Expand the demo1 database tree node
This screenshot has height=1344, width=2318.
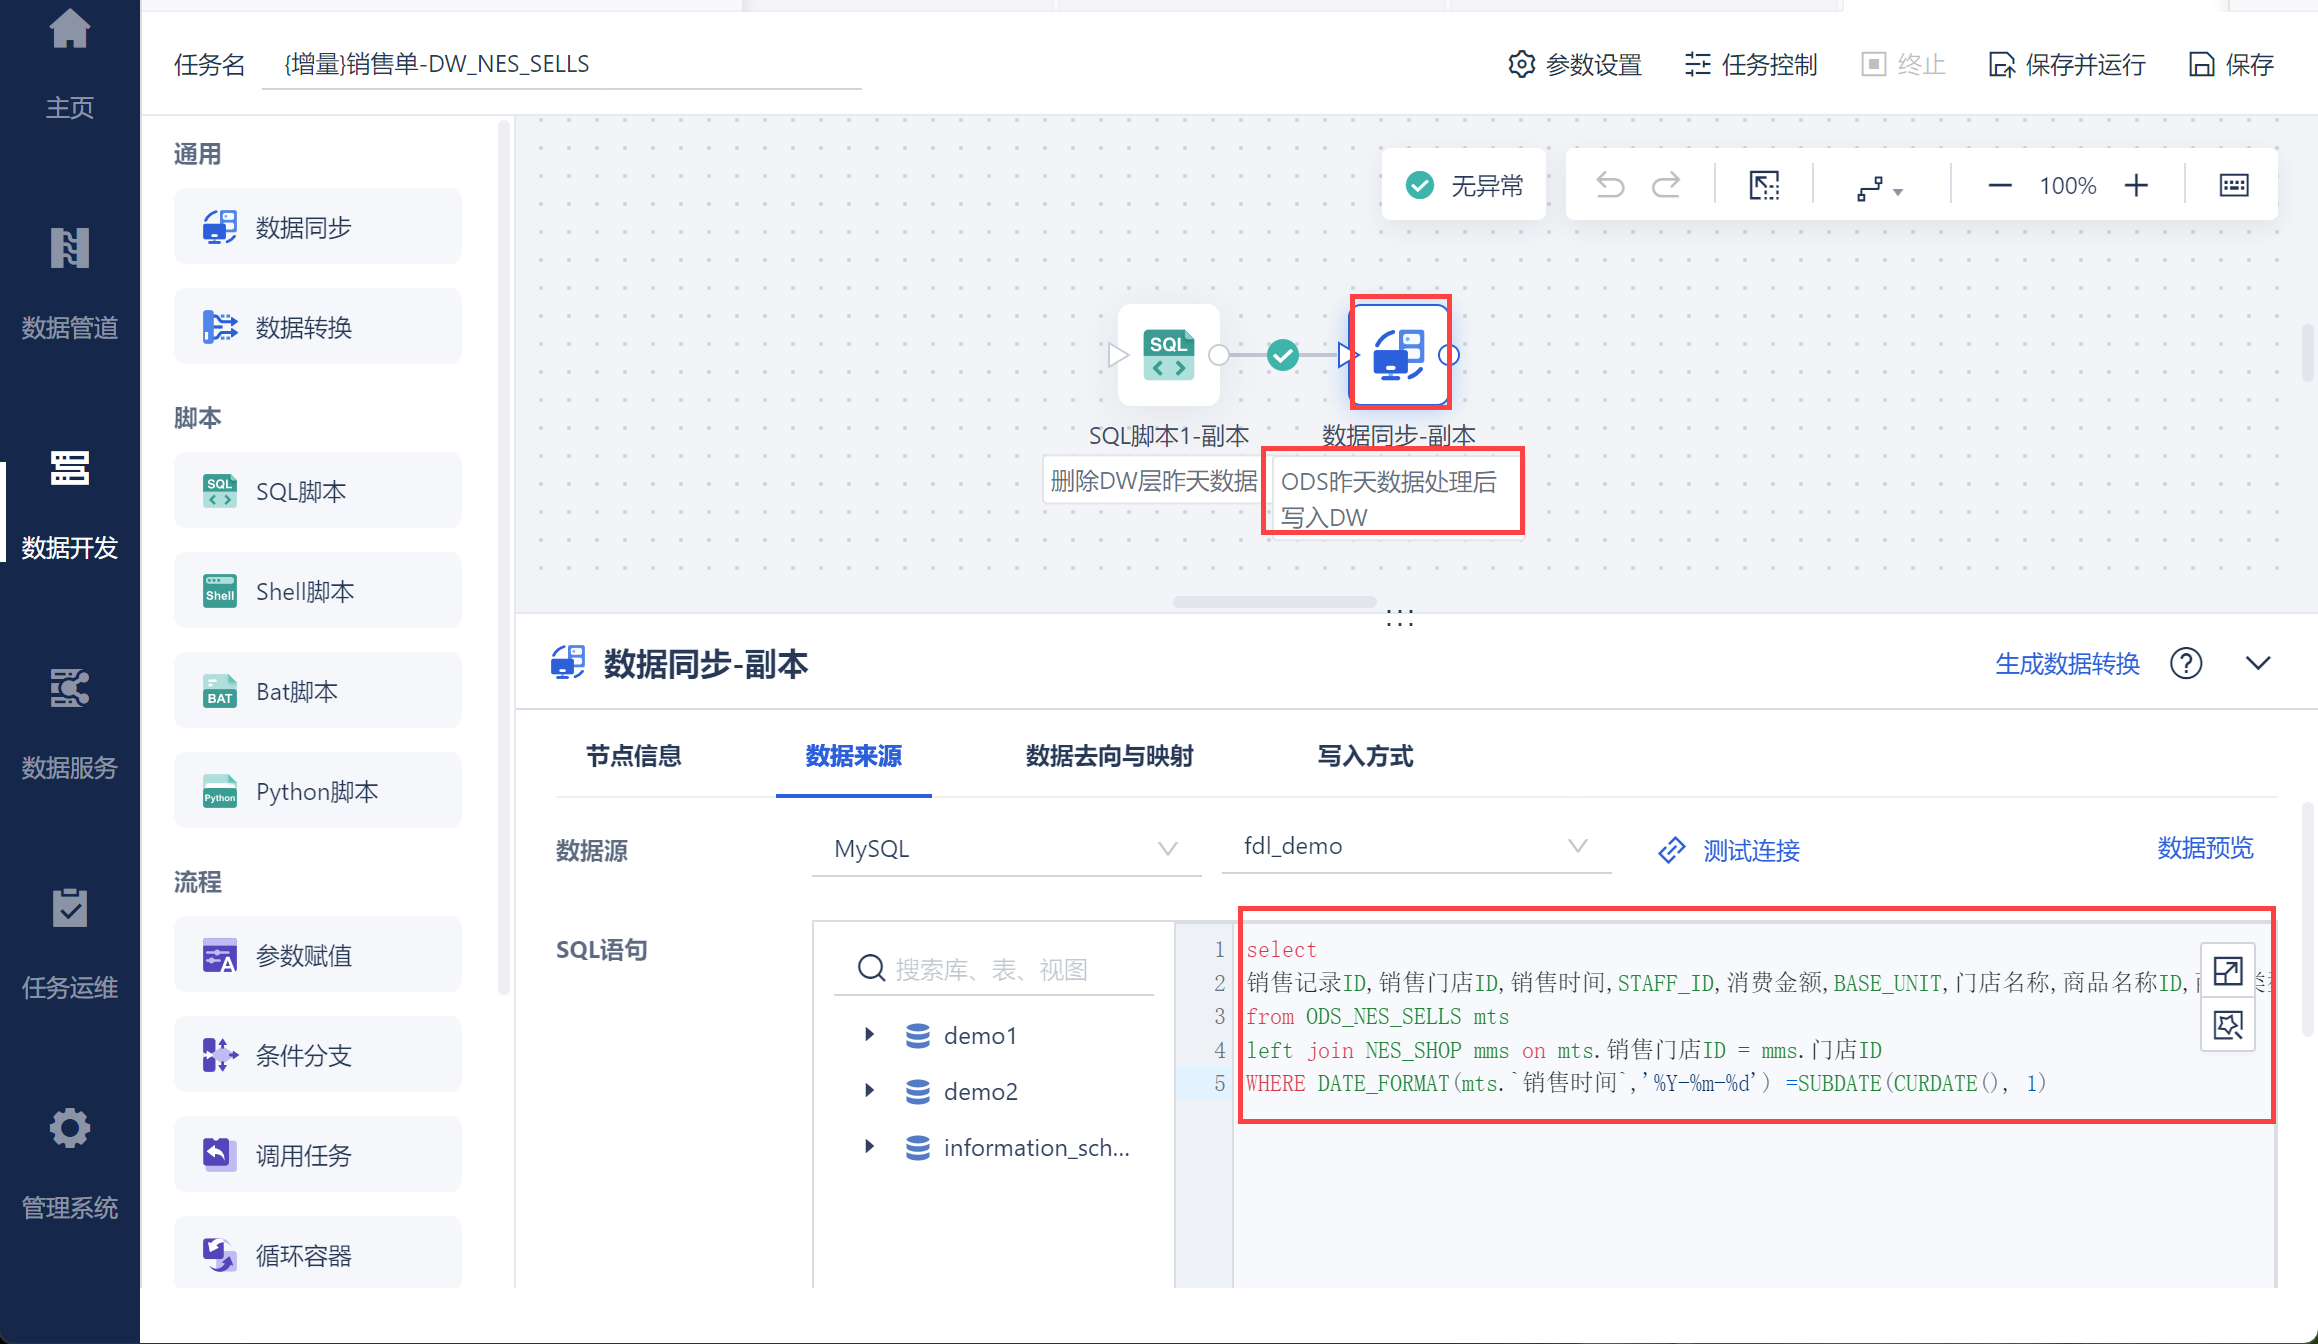click(x=869, y=1035)
